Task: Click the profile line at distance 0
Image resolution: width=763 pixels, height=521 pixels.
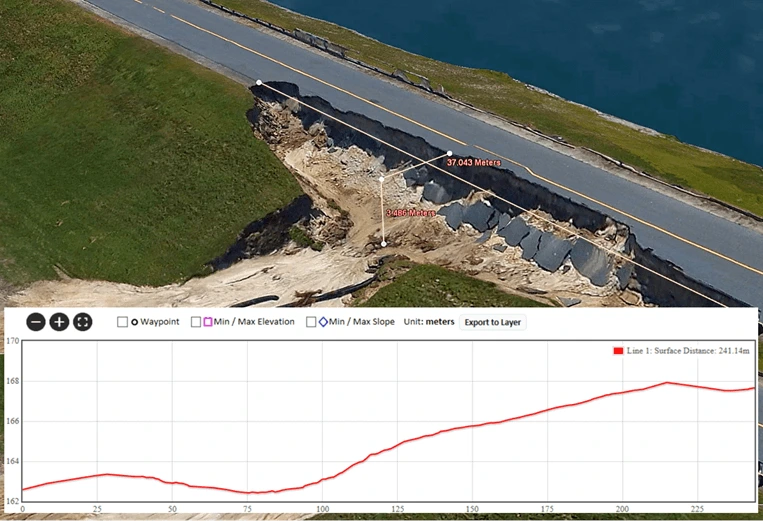Action: pos(23,489)
